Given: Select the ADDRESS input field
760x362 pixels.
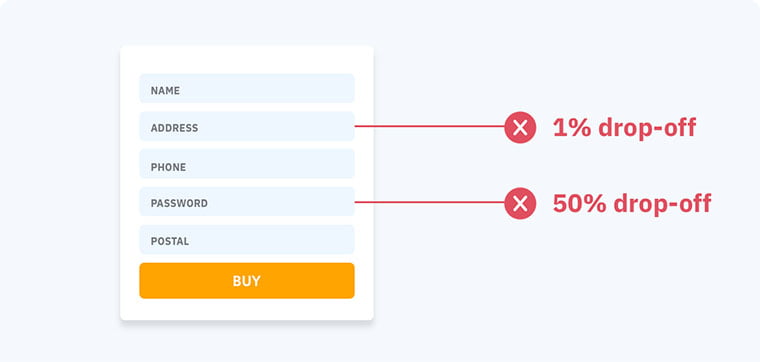Looking at the screenshot, I should (247, 126).
